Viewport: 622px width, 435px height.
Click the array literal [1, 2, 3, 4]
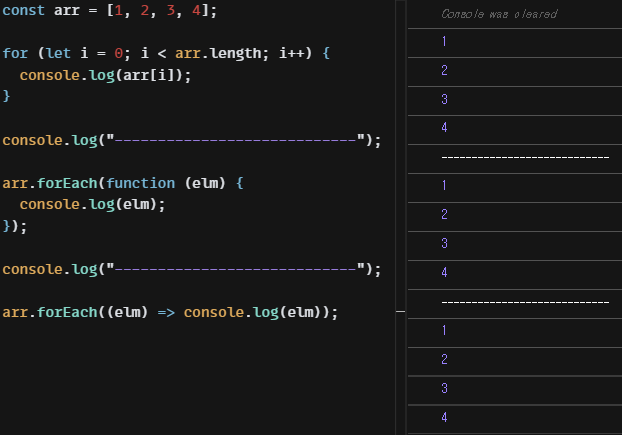[158, 11]
